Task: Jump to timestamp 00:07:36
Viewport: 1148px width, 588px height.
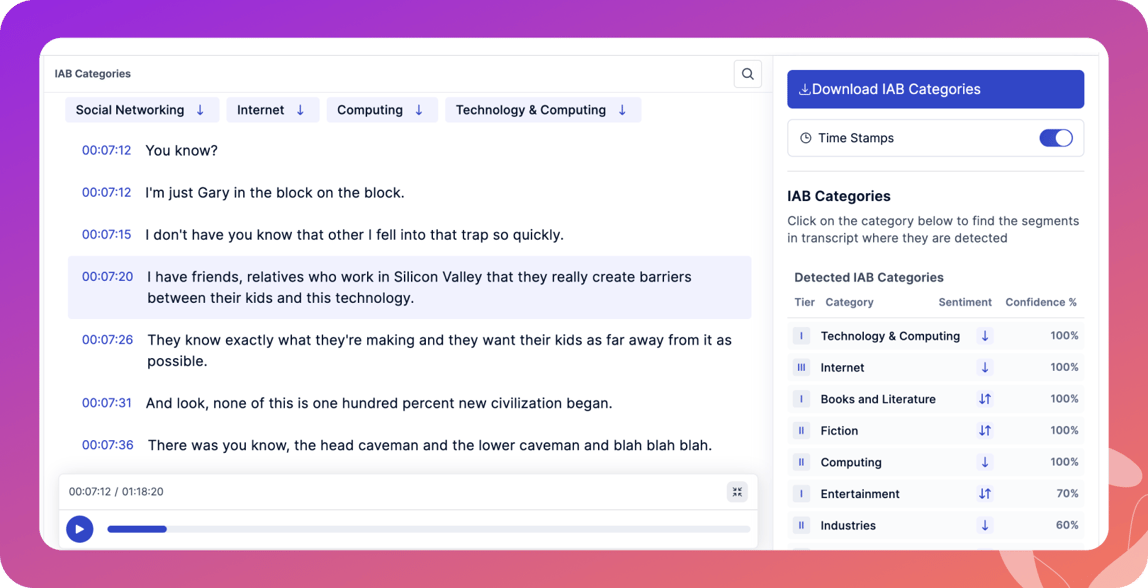Action: tap(107, 444)
